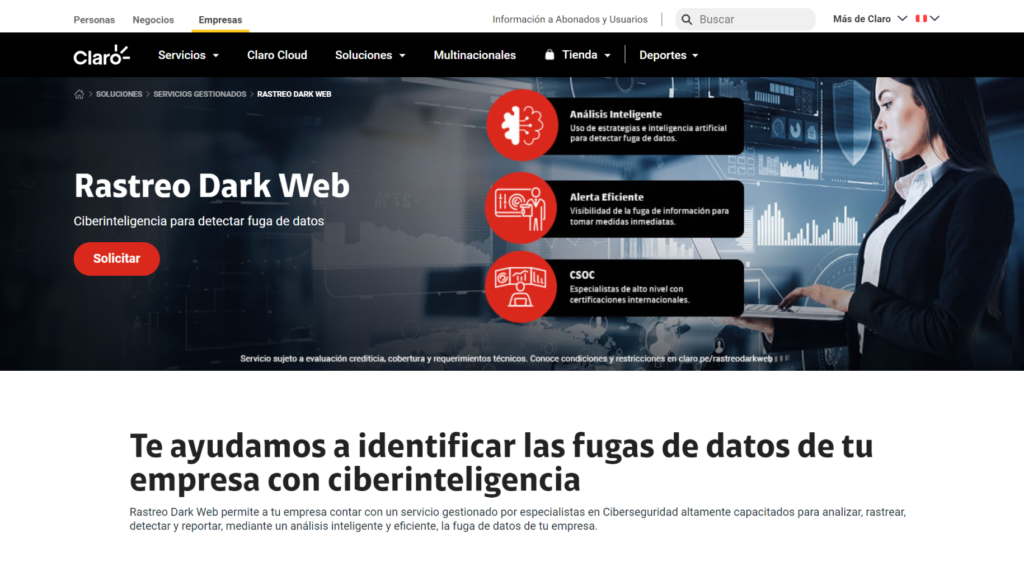
Task: Click the search magnifier icon
Action: 686,19
